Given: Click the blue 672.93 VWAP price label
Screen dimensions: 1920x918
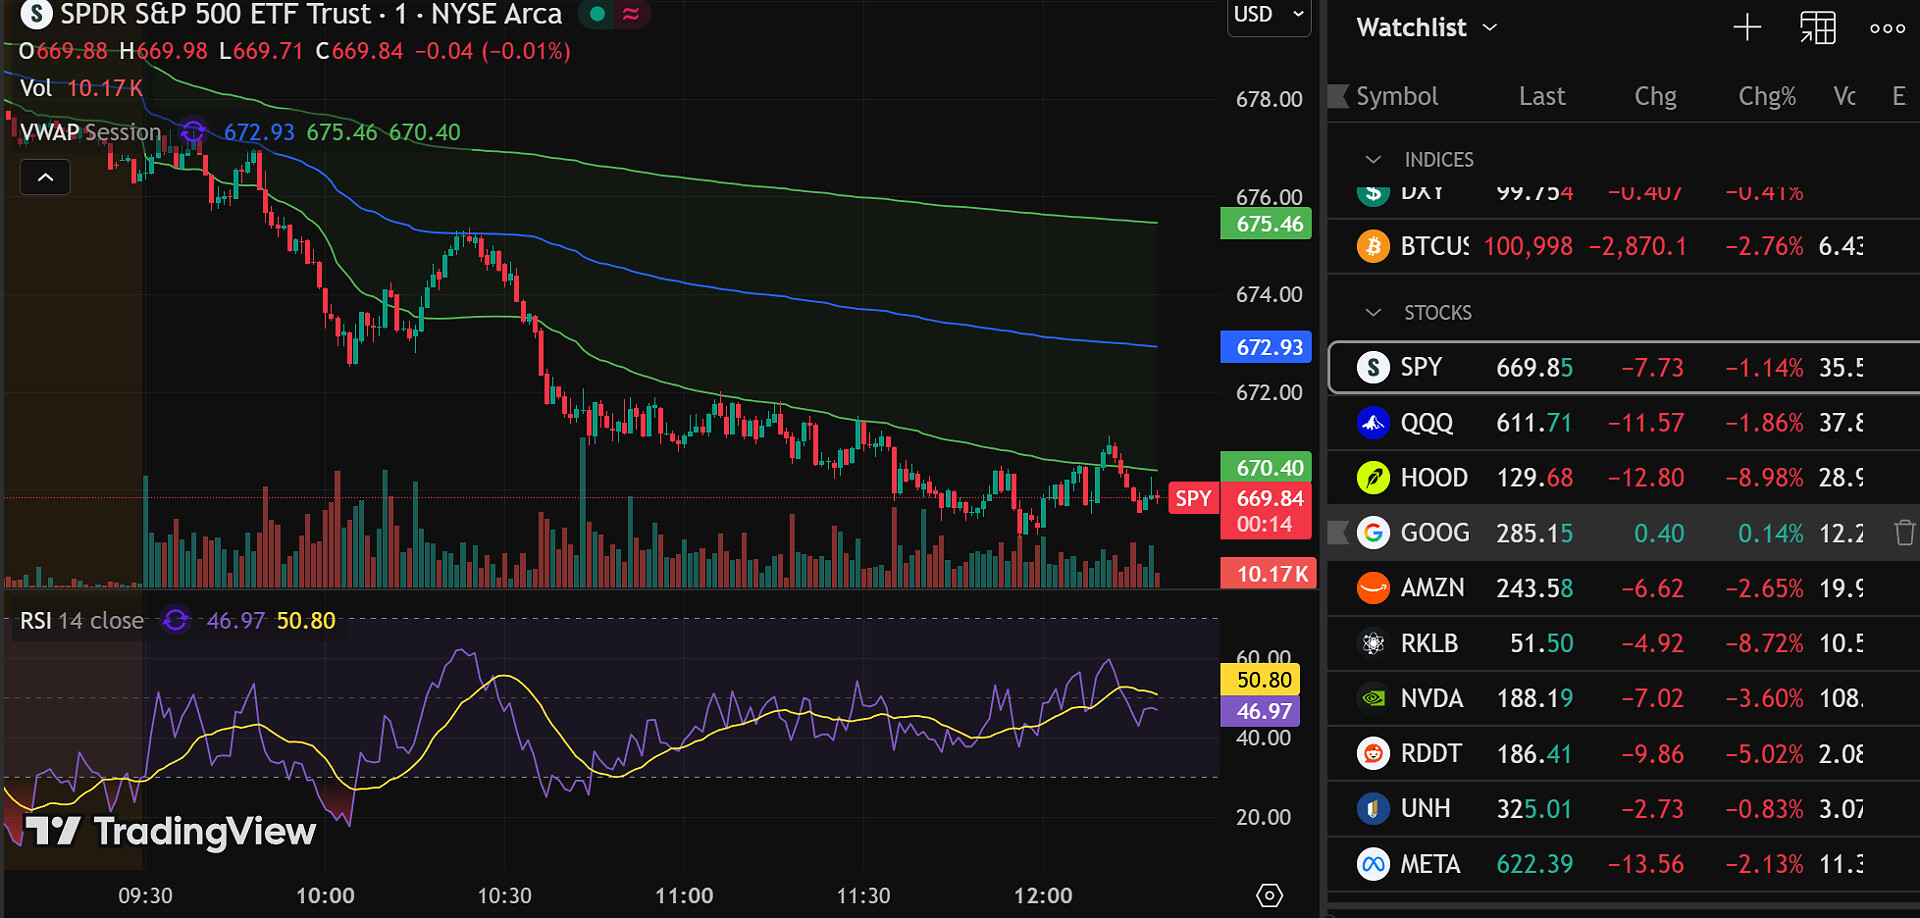Looking at the screenshot, I should (x=1266, y=347).
